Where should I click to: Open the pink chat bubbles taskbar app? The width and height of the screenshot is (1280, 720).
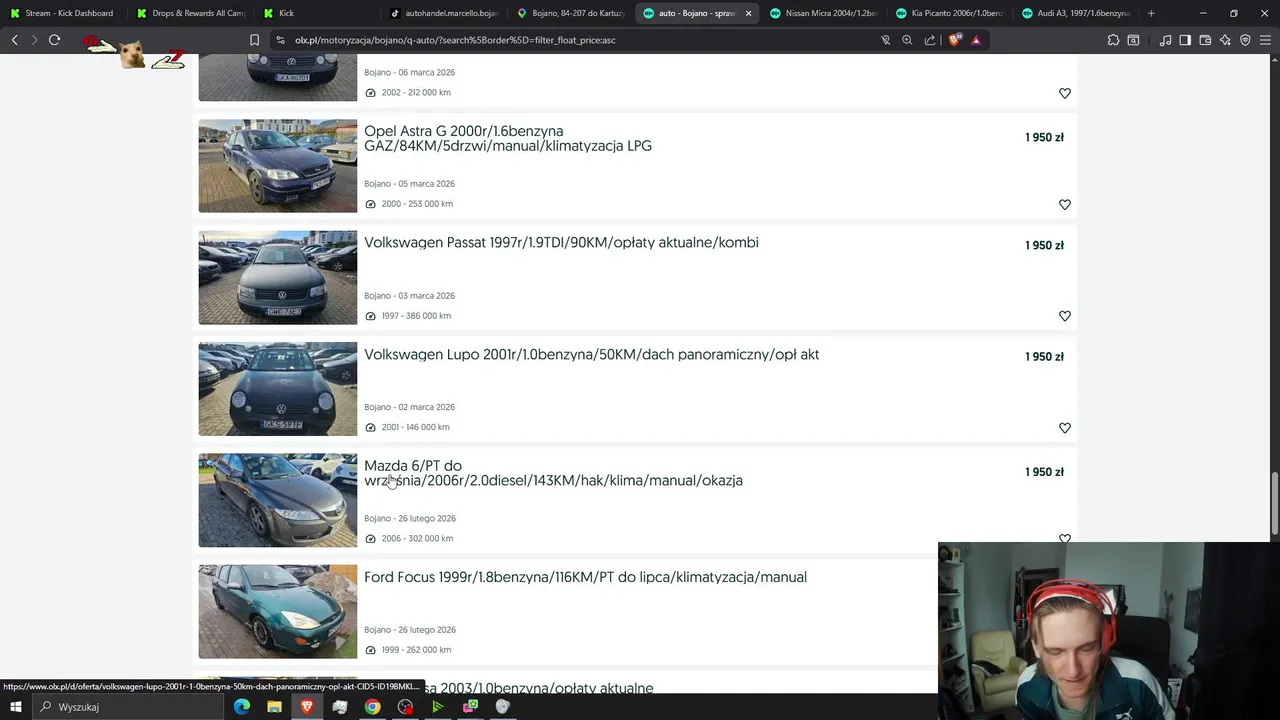pos(470,707)
